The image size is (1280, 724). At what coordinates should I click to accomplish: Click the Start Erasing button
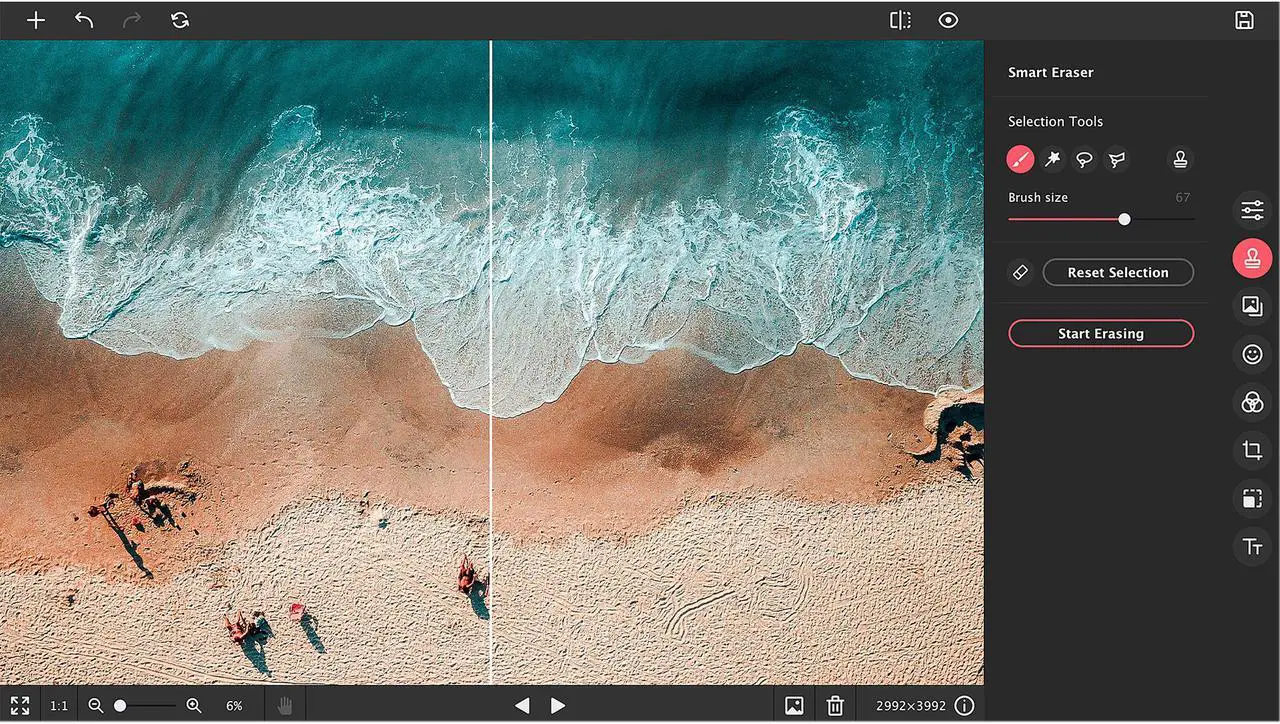[x=1100, y=334]
